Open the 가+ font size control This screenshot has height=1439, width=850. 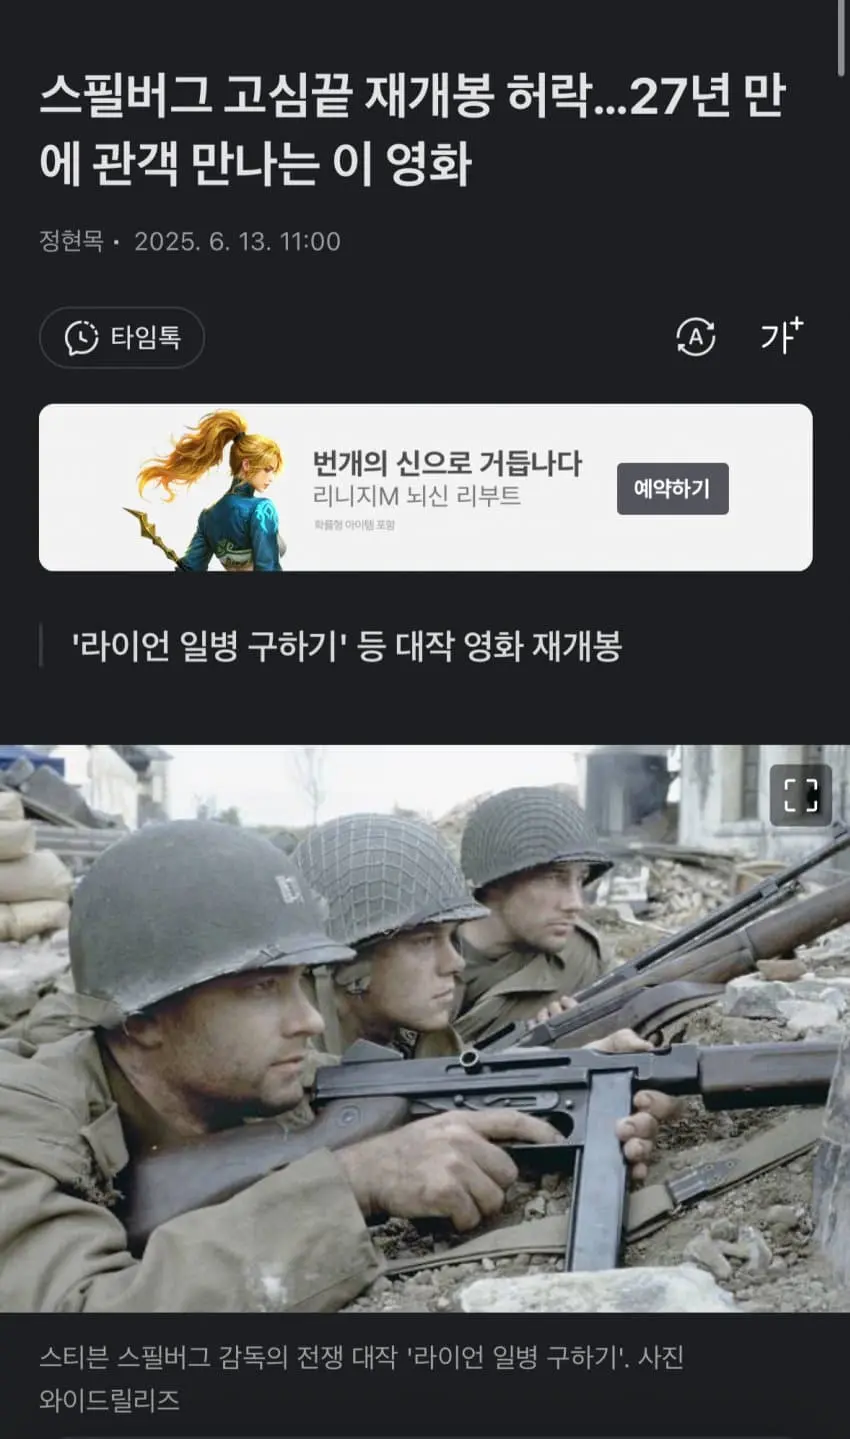(781, 336)
